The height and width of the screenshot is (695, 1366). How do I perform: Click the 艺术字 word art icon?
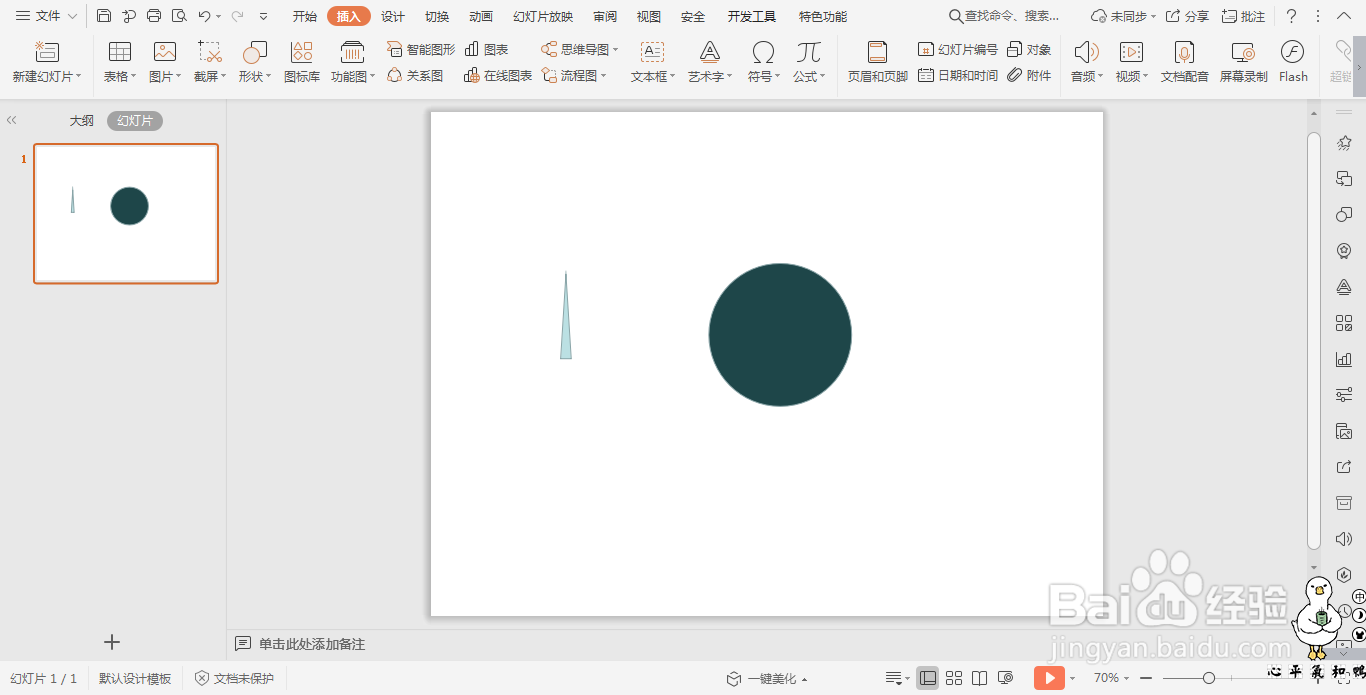[x=709, y=52]
